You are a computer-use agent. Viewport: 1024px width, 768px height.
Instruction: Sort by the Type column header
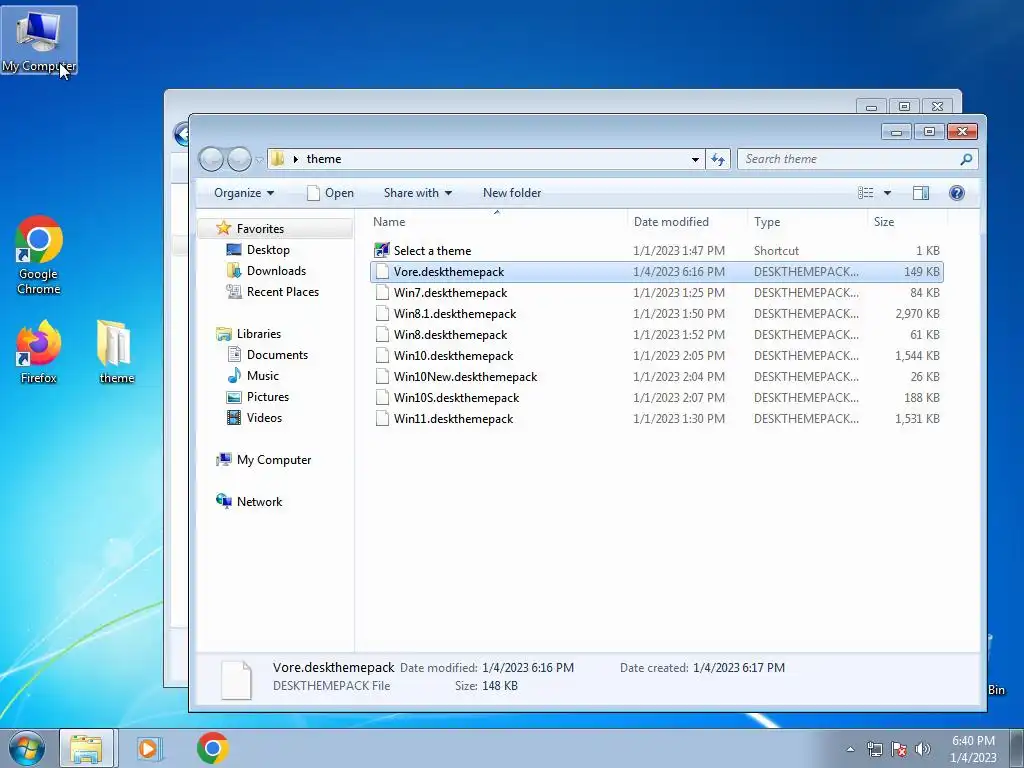point(807,222)
